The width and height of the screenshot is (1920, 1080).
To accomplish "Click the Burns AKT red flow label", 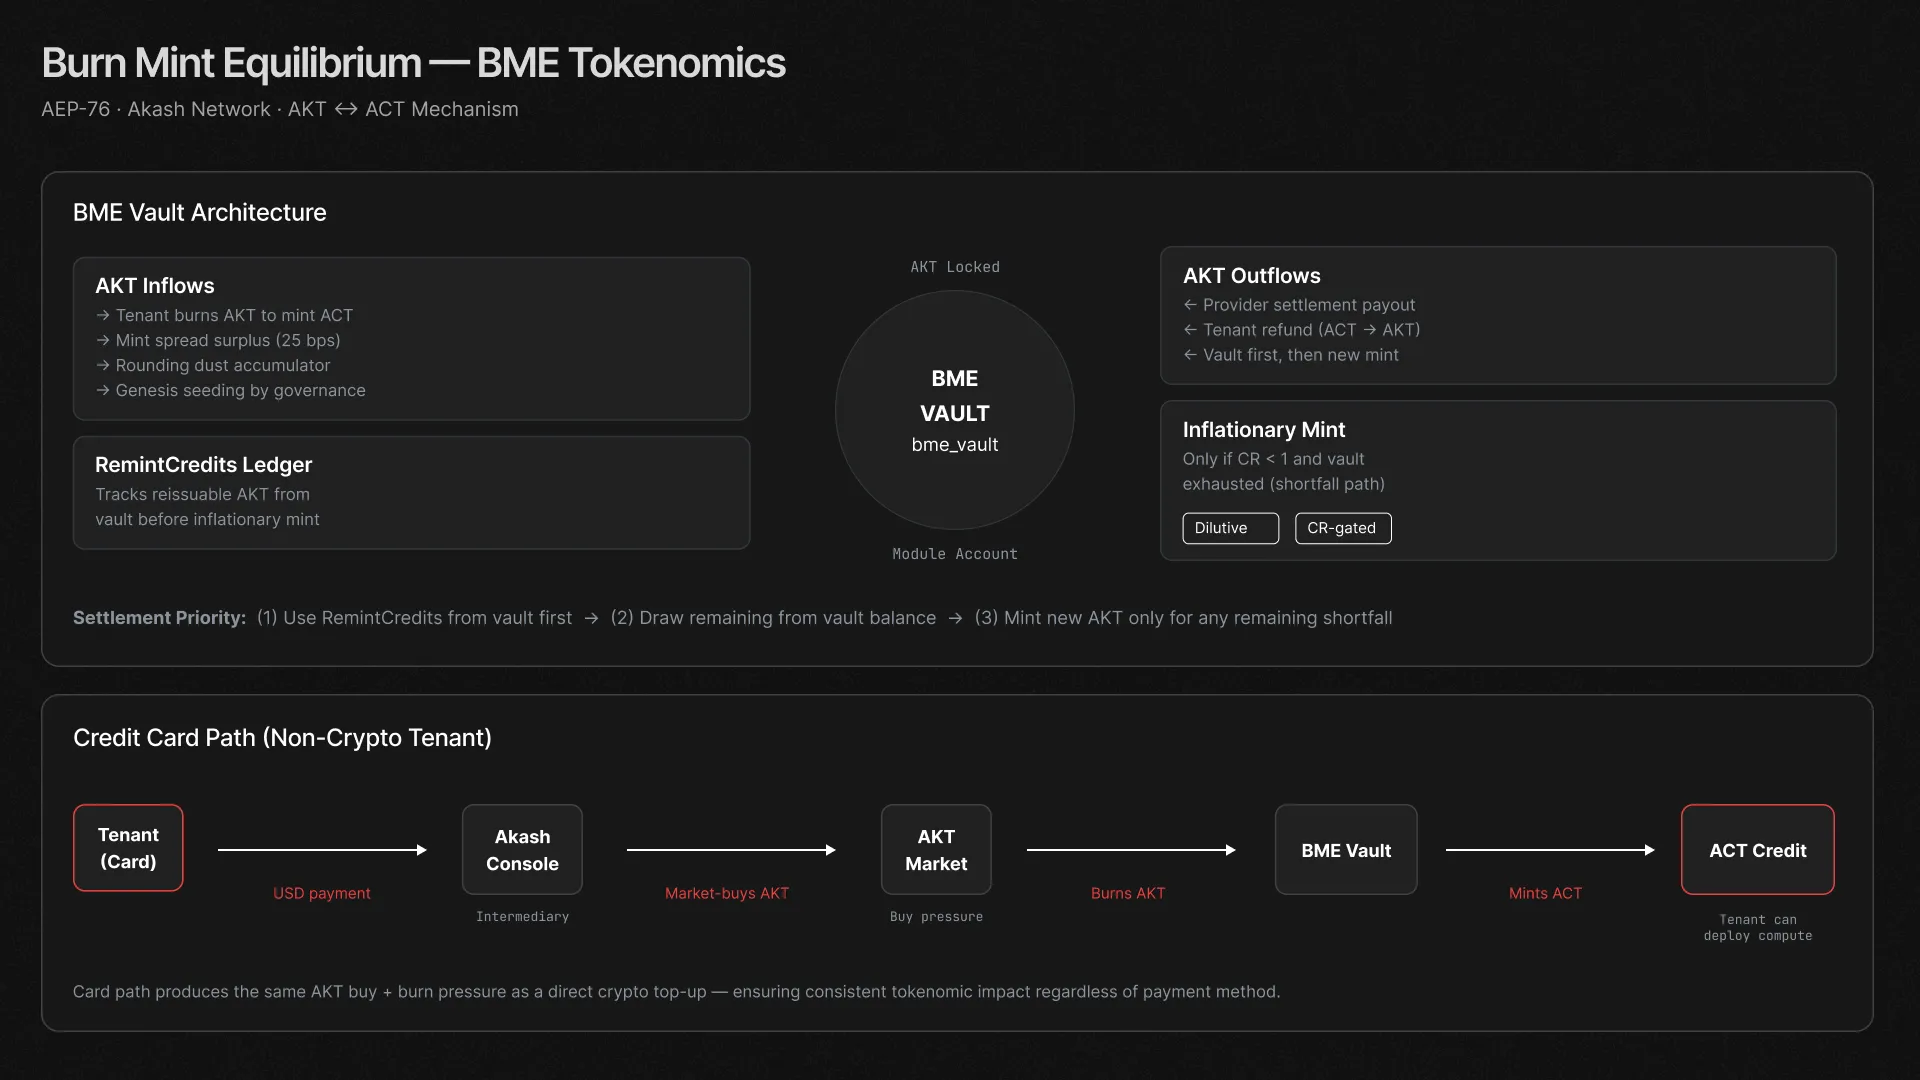I will coord(1128,893).
